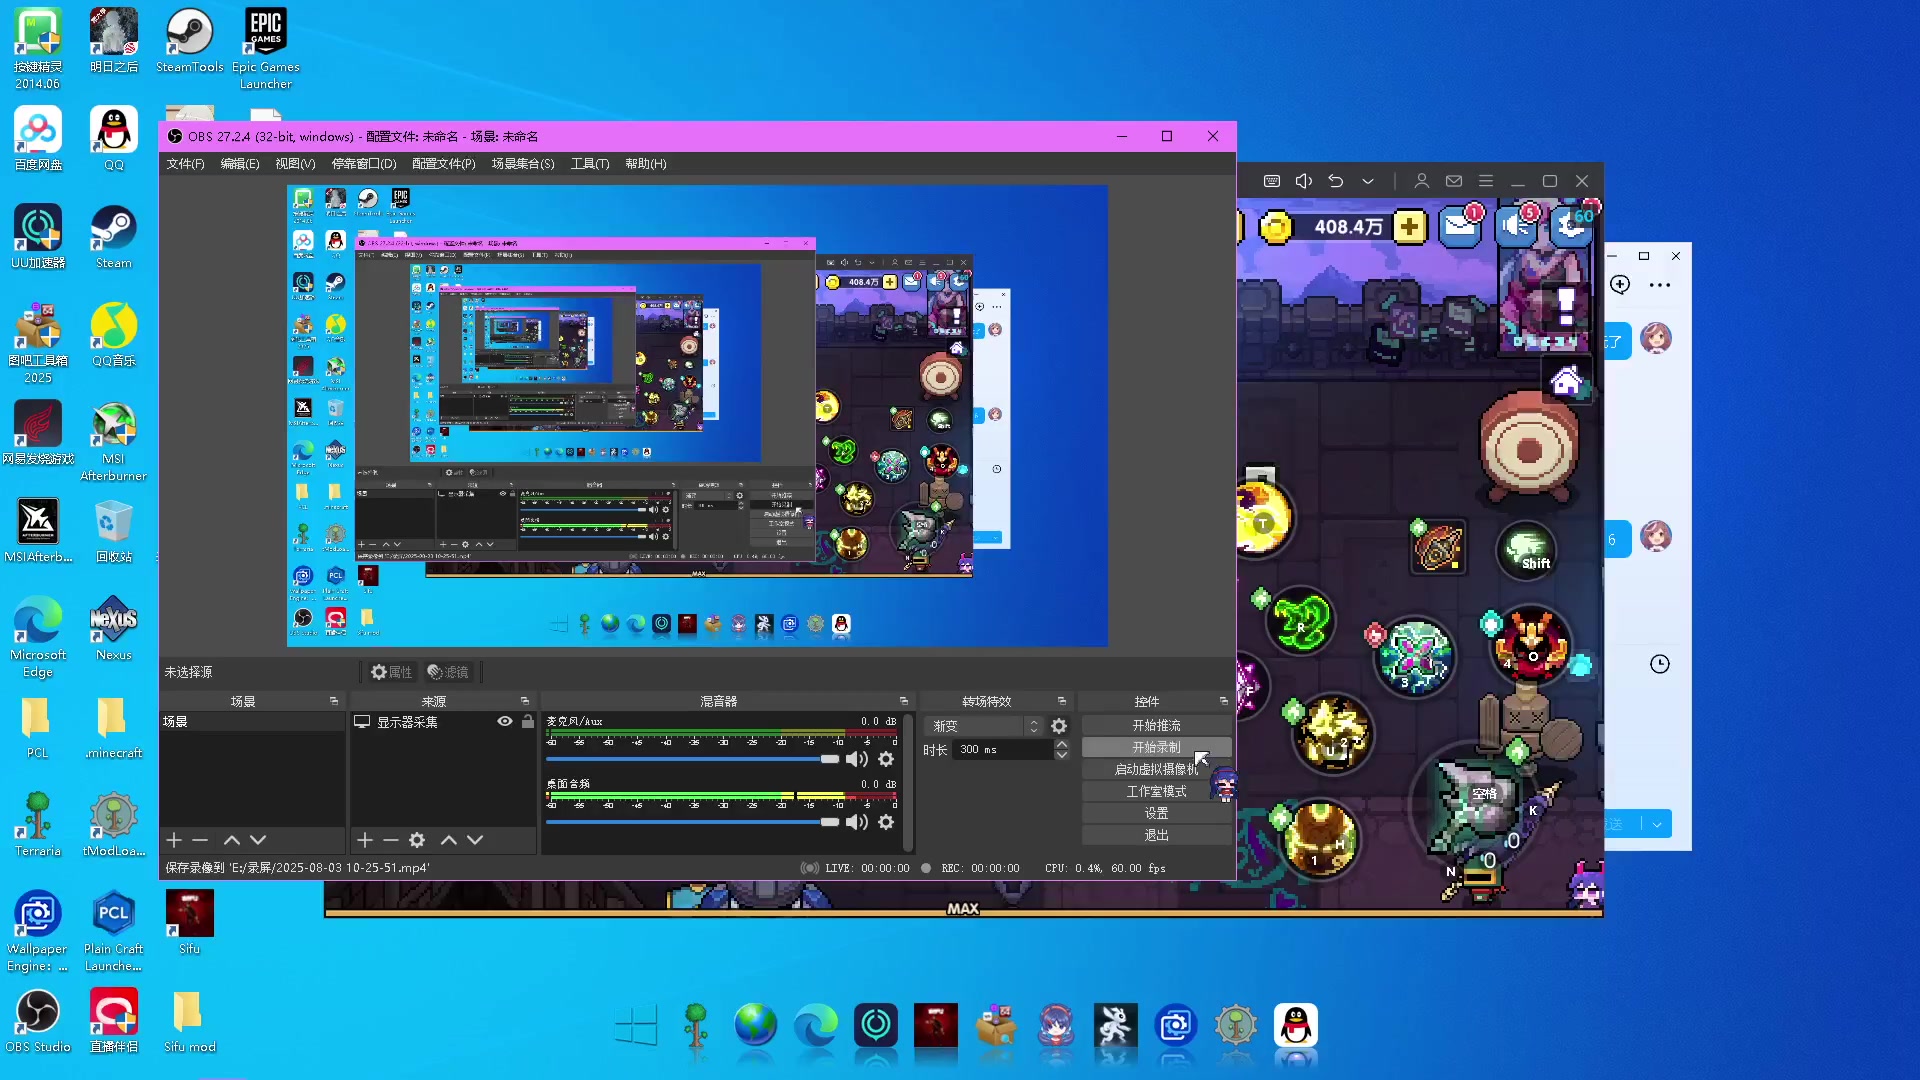Open the 渐变 transition dropdown
Viewport: 1920px width, 1080px height.
tap(985, 726)
